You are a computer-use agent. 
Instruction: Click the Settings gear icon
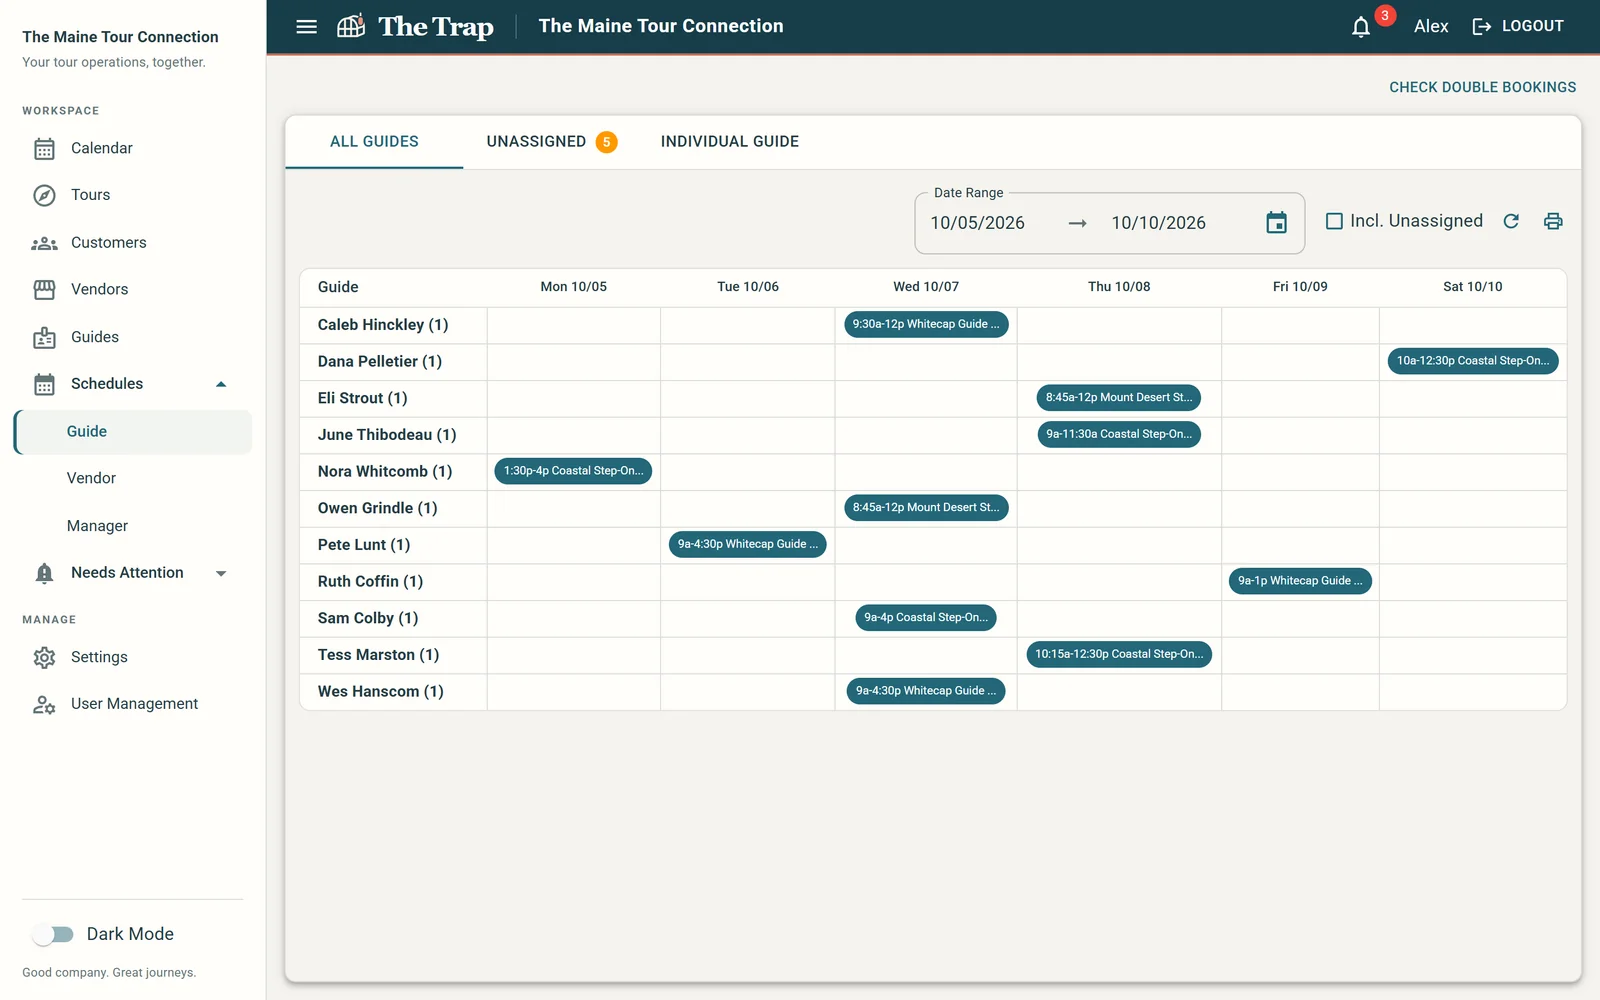(44, 657)
